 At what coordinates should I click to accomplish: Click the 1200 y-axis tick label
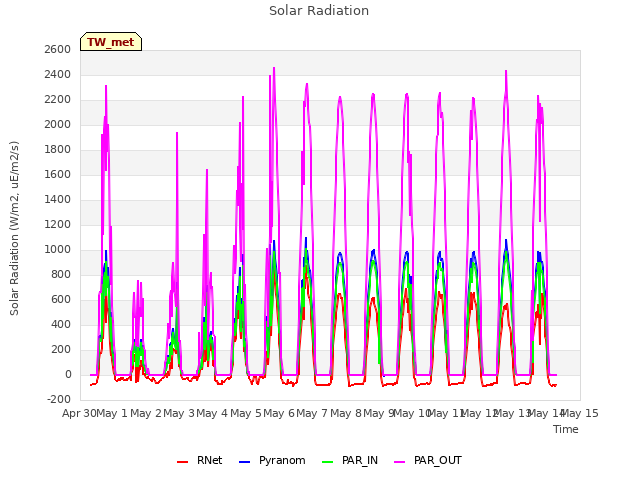point(58,224)
